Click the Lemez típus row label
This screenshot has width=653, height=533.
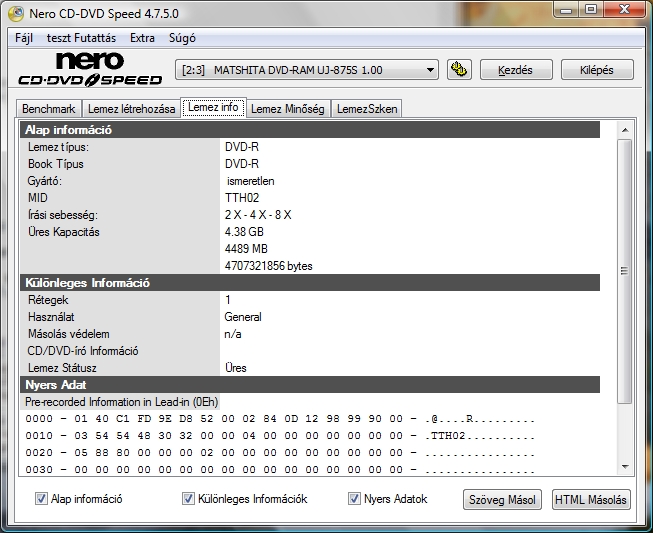58,147
